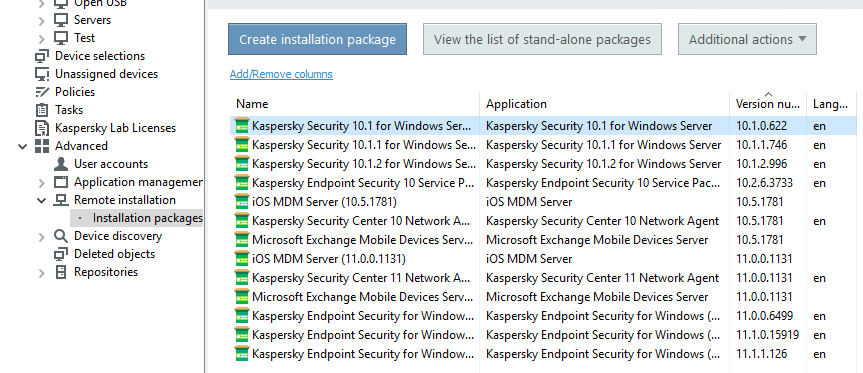Click package icon of Endpoint Security 10 Service Pack row
The width and height of the screenshot is (863, 373).
tap(242, 183)
